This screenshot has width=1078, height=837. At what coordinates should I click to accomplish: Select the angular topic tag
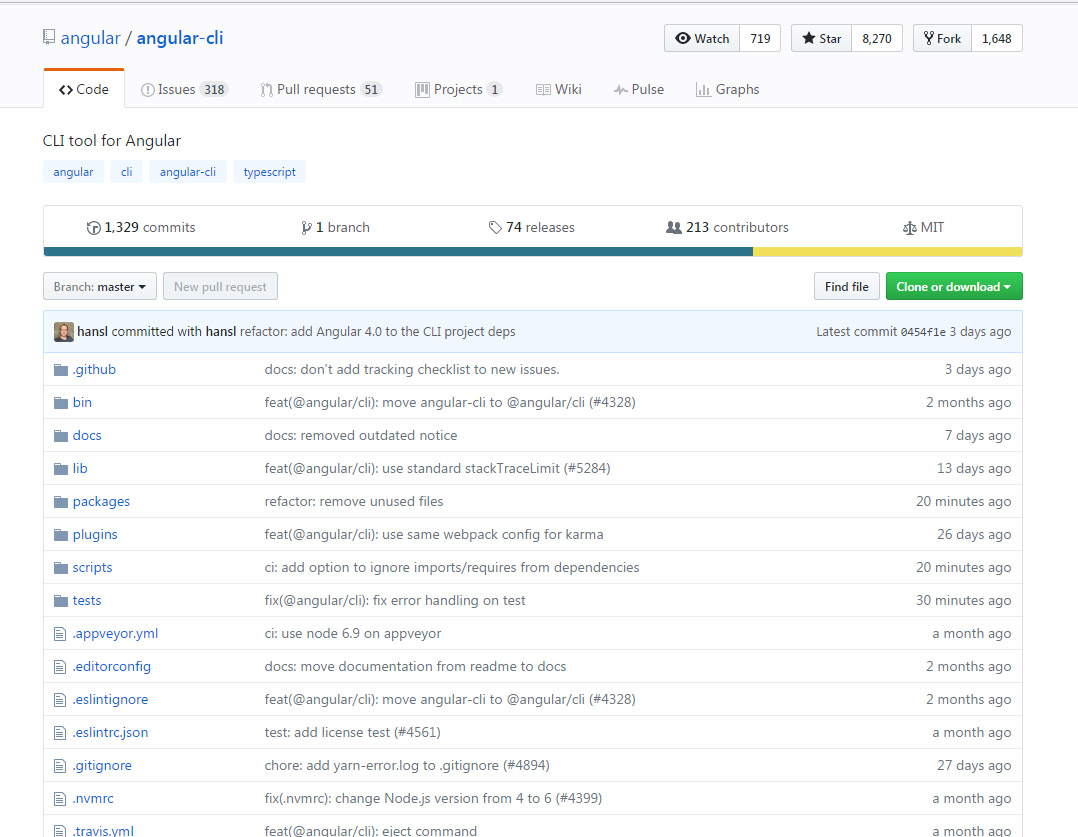click(74, 172)
